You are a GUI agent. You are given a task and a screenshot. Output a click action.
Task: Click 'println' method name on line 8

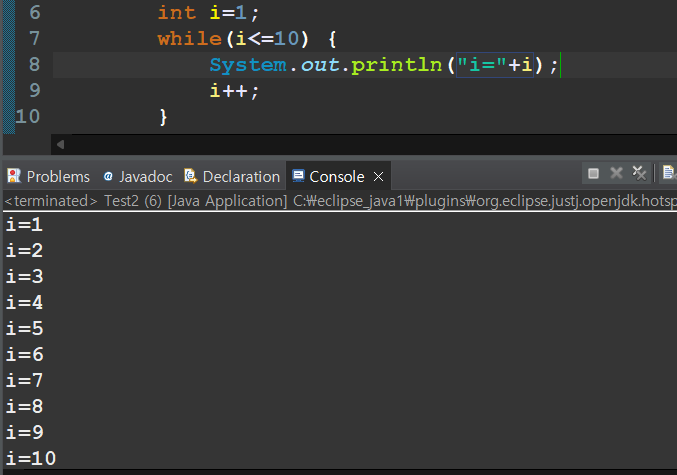click(397, 65)
